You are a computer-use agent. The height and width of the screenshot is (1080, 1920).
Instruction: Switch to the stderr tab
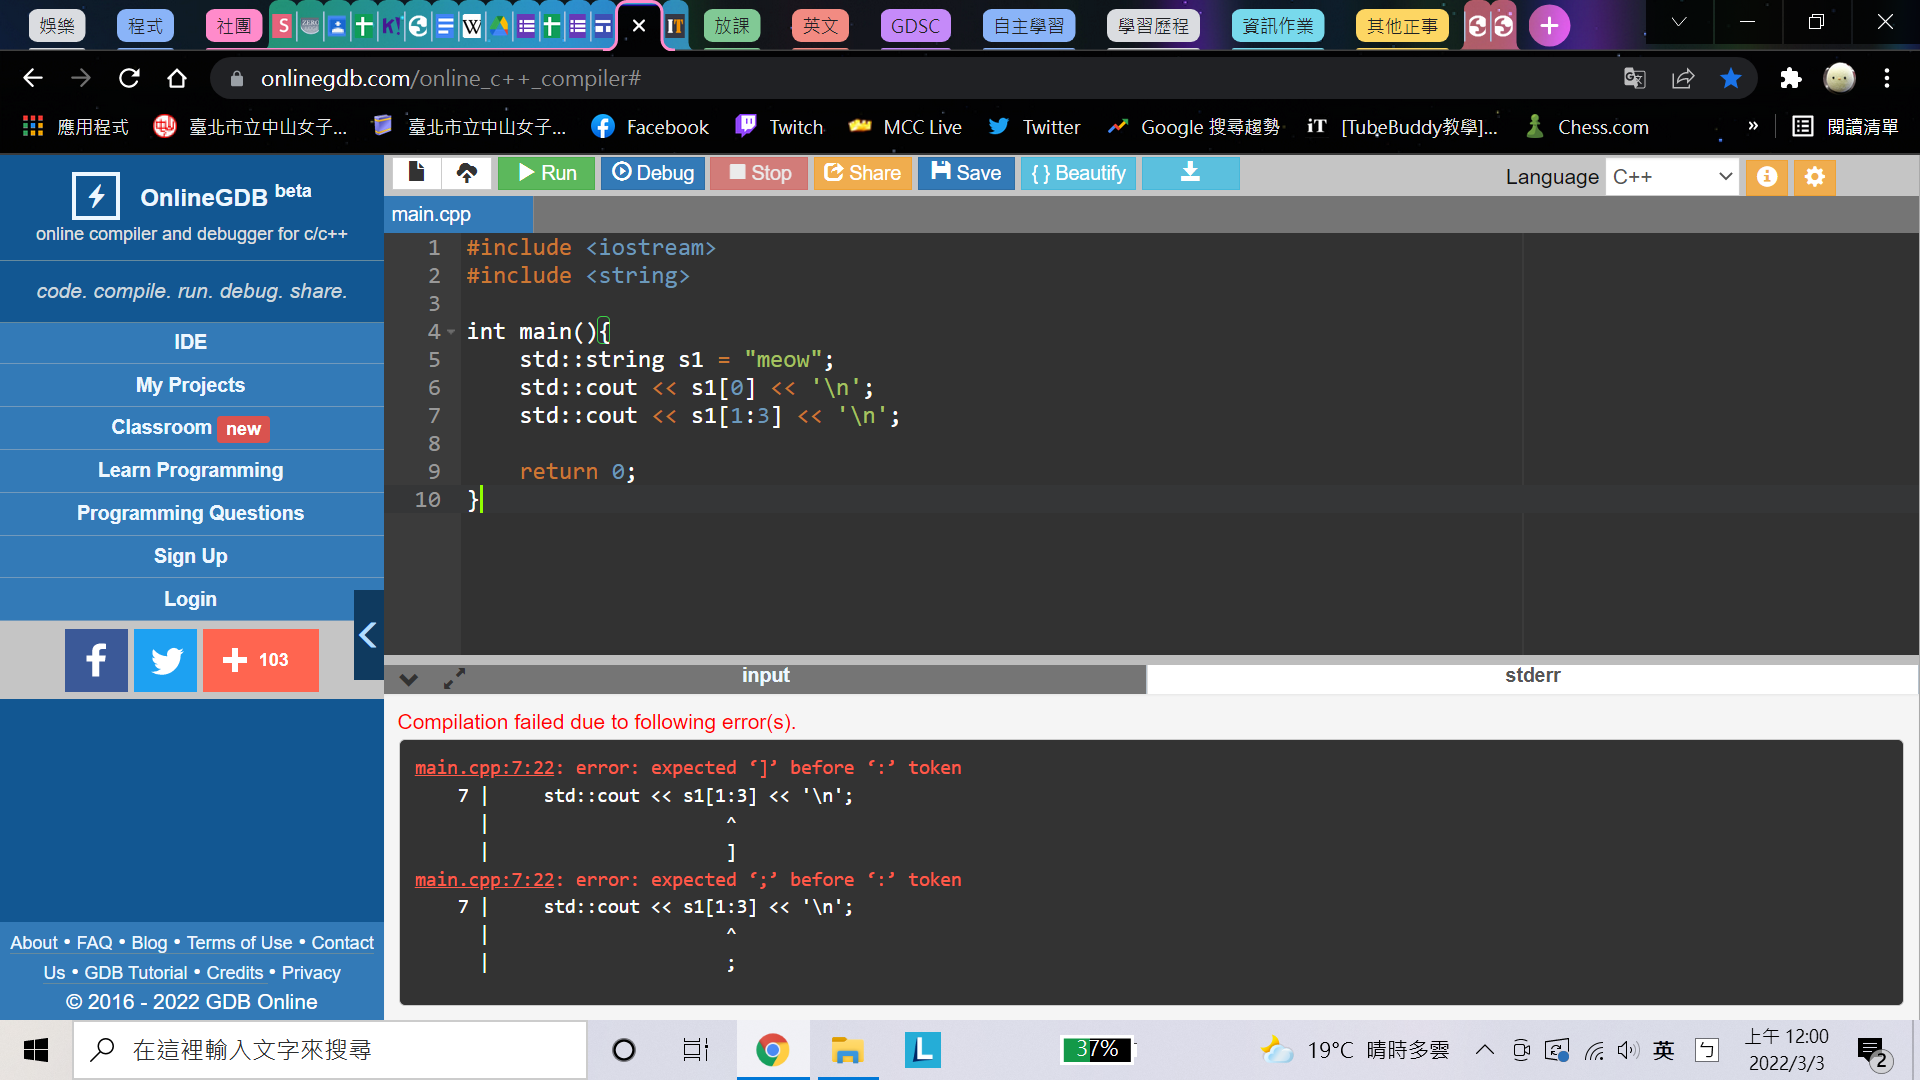pos(1532,676)
